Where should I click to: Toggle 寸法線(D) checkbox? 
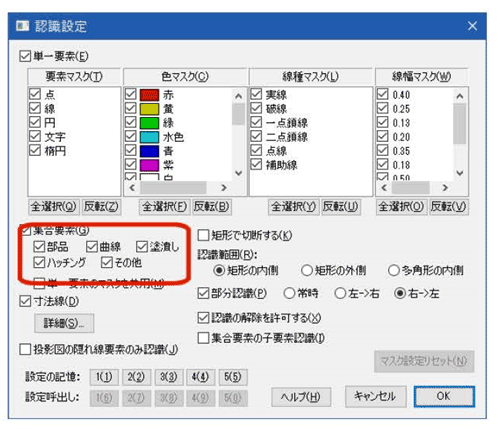[25, 301]
